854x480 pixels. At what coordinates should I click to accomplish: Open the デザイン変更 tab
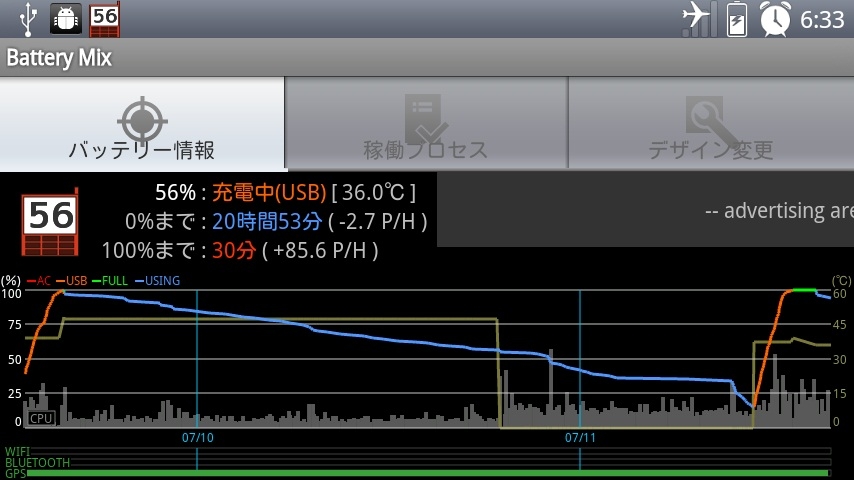tap(711, 124)
